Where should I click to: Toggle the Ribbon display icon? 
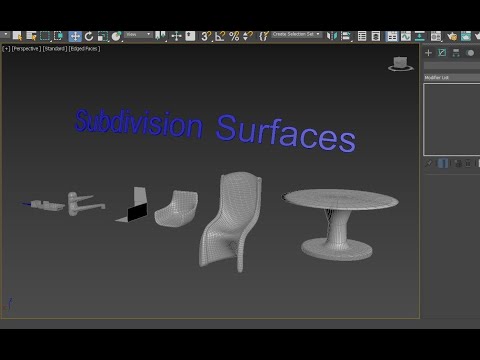click(392, 36)
